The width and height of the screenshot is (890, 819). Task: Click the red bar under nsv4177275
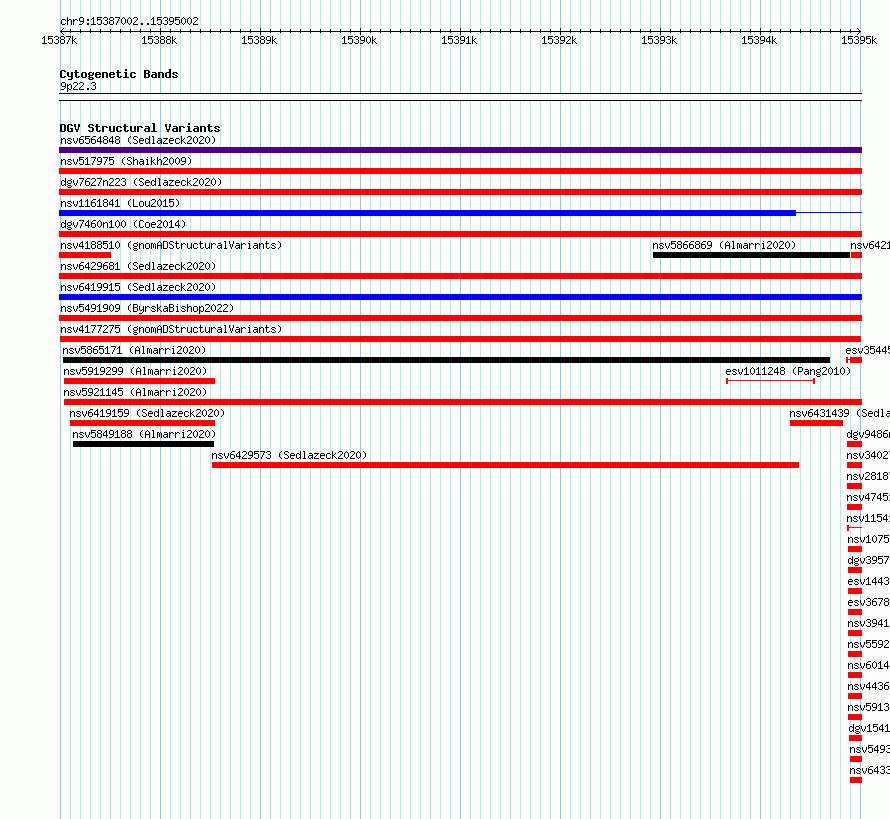(x=460, y=339)
